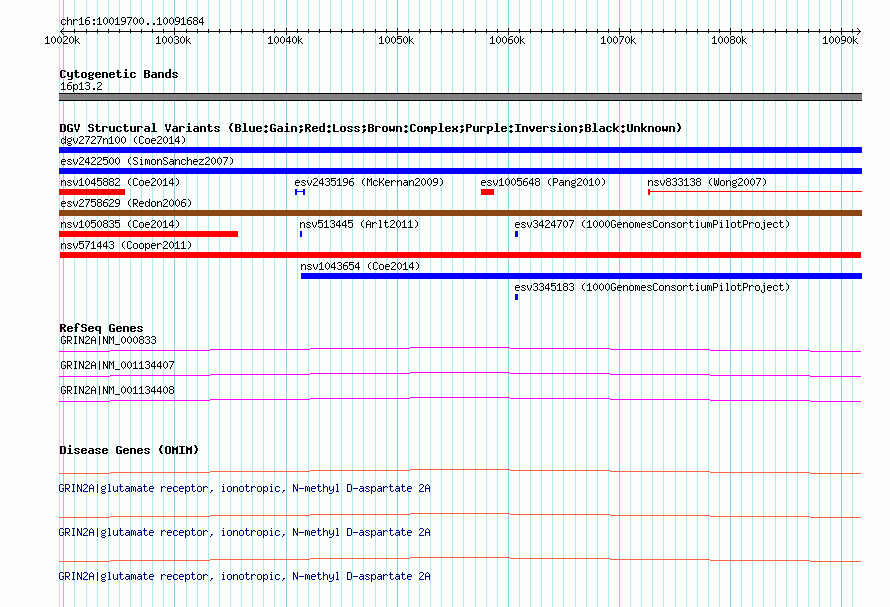
Task: Select the esv2435196 (McKernan2009) small blue marker
Action: tap(300, 192)
